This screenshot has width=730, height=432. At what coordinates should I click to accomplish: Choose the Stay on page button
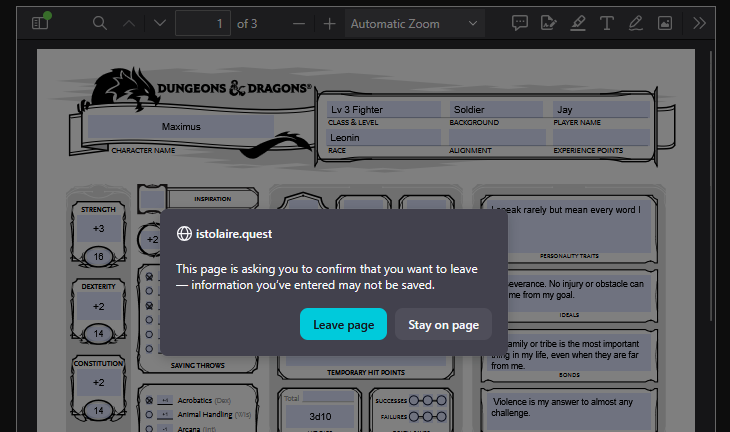[443, 324]
